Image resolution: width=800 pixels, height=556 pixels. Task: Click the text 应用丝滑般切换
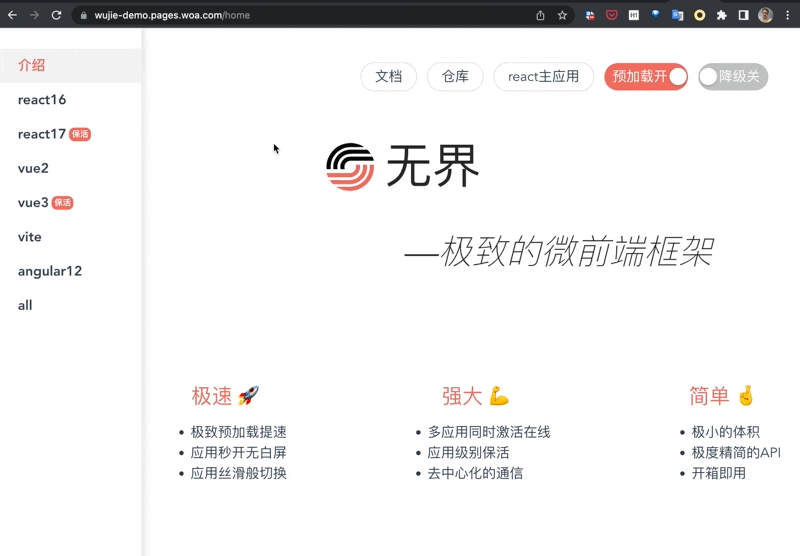238,473
